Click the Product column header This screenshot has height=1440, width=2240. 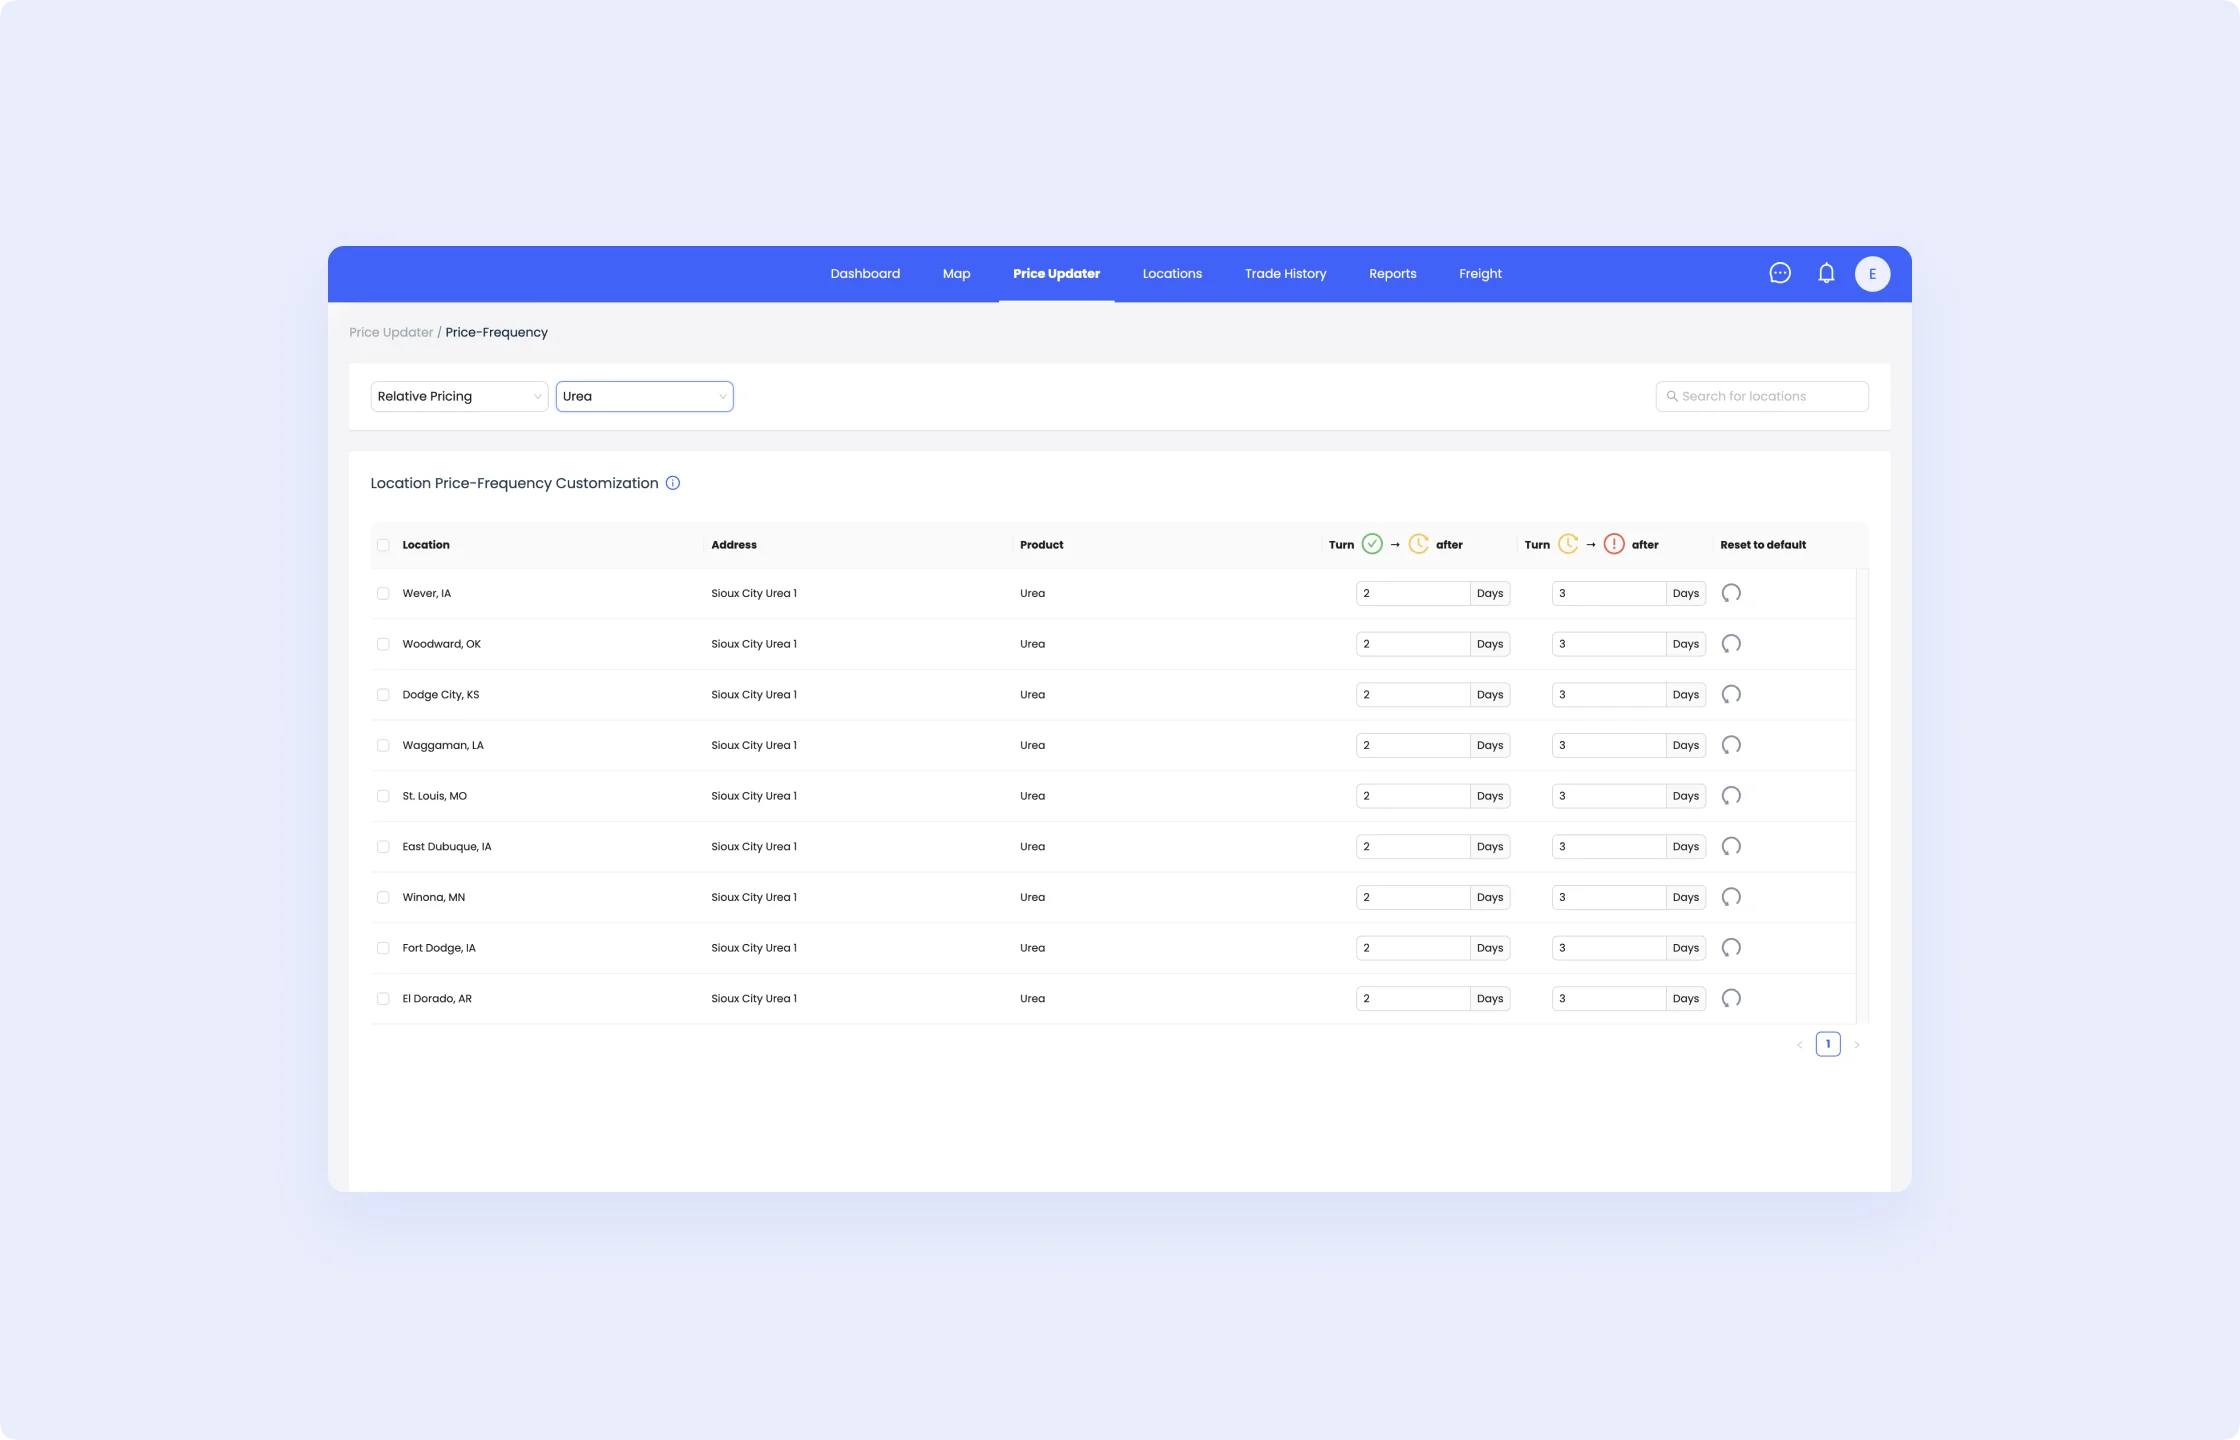1041,545
